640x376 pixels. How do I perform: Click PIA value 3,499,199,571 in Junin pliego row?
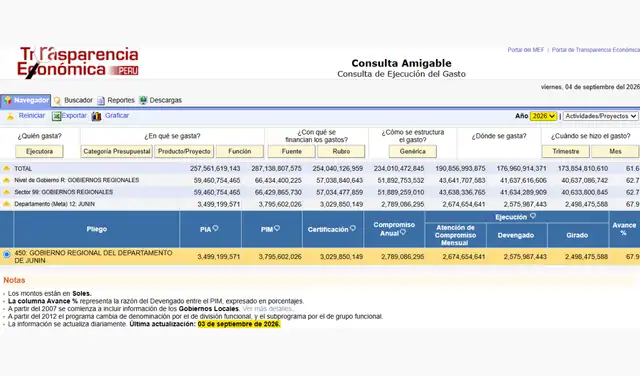coord(219,257)
